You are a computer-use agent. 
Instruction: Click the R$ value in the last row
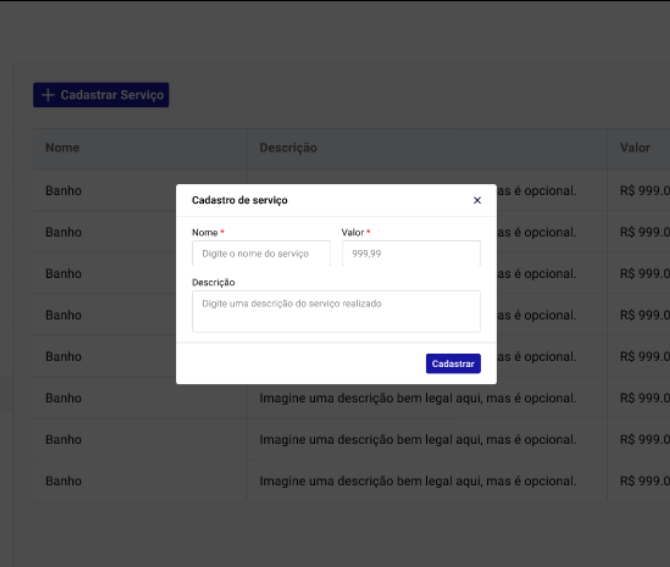(643, 481)
